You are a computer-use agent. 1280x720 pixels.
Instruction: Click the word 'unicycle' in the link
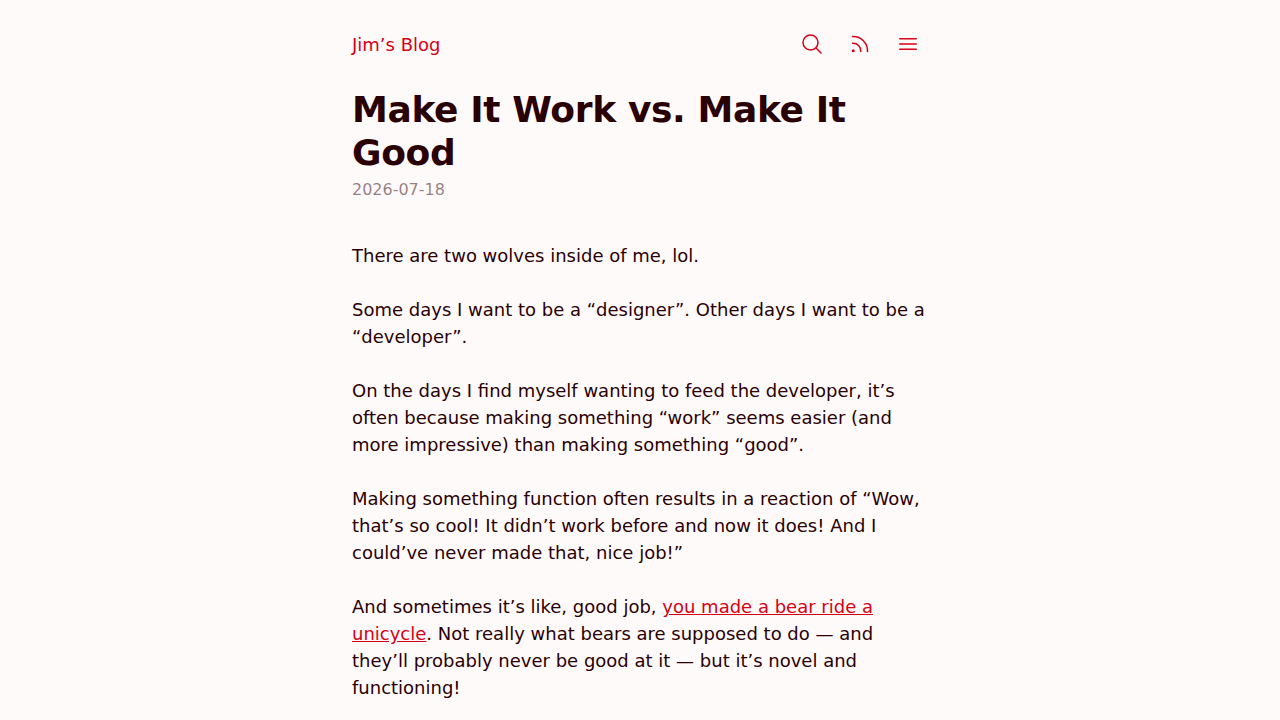389,634
